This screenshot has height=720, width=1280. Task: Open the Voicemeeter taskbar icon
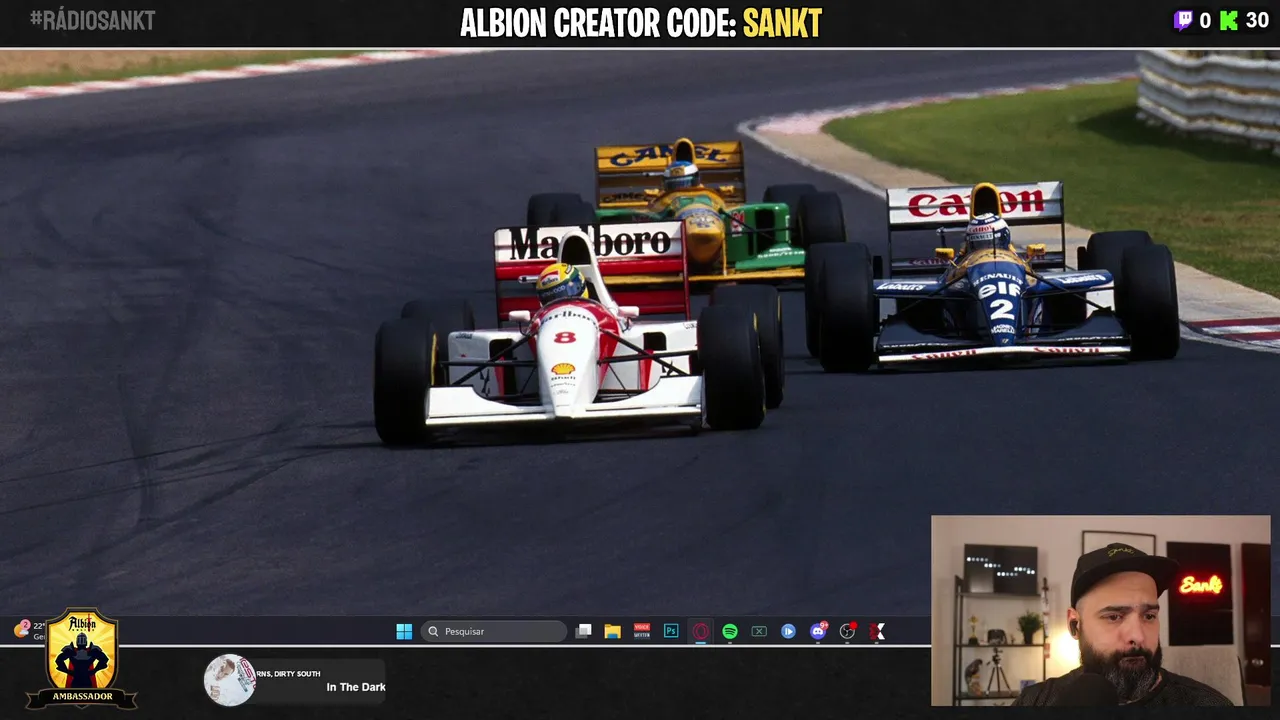pos(642,631)
